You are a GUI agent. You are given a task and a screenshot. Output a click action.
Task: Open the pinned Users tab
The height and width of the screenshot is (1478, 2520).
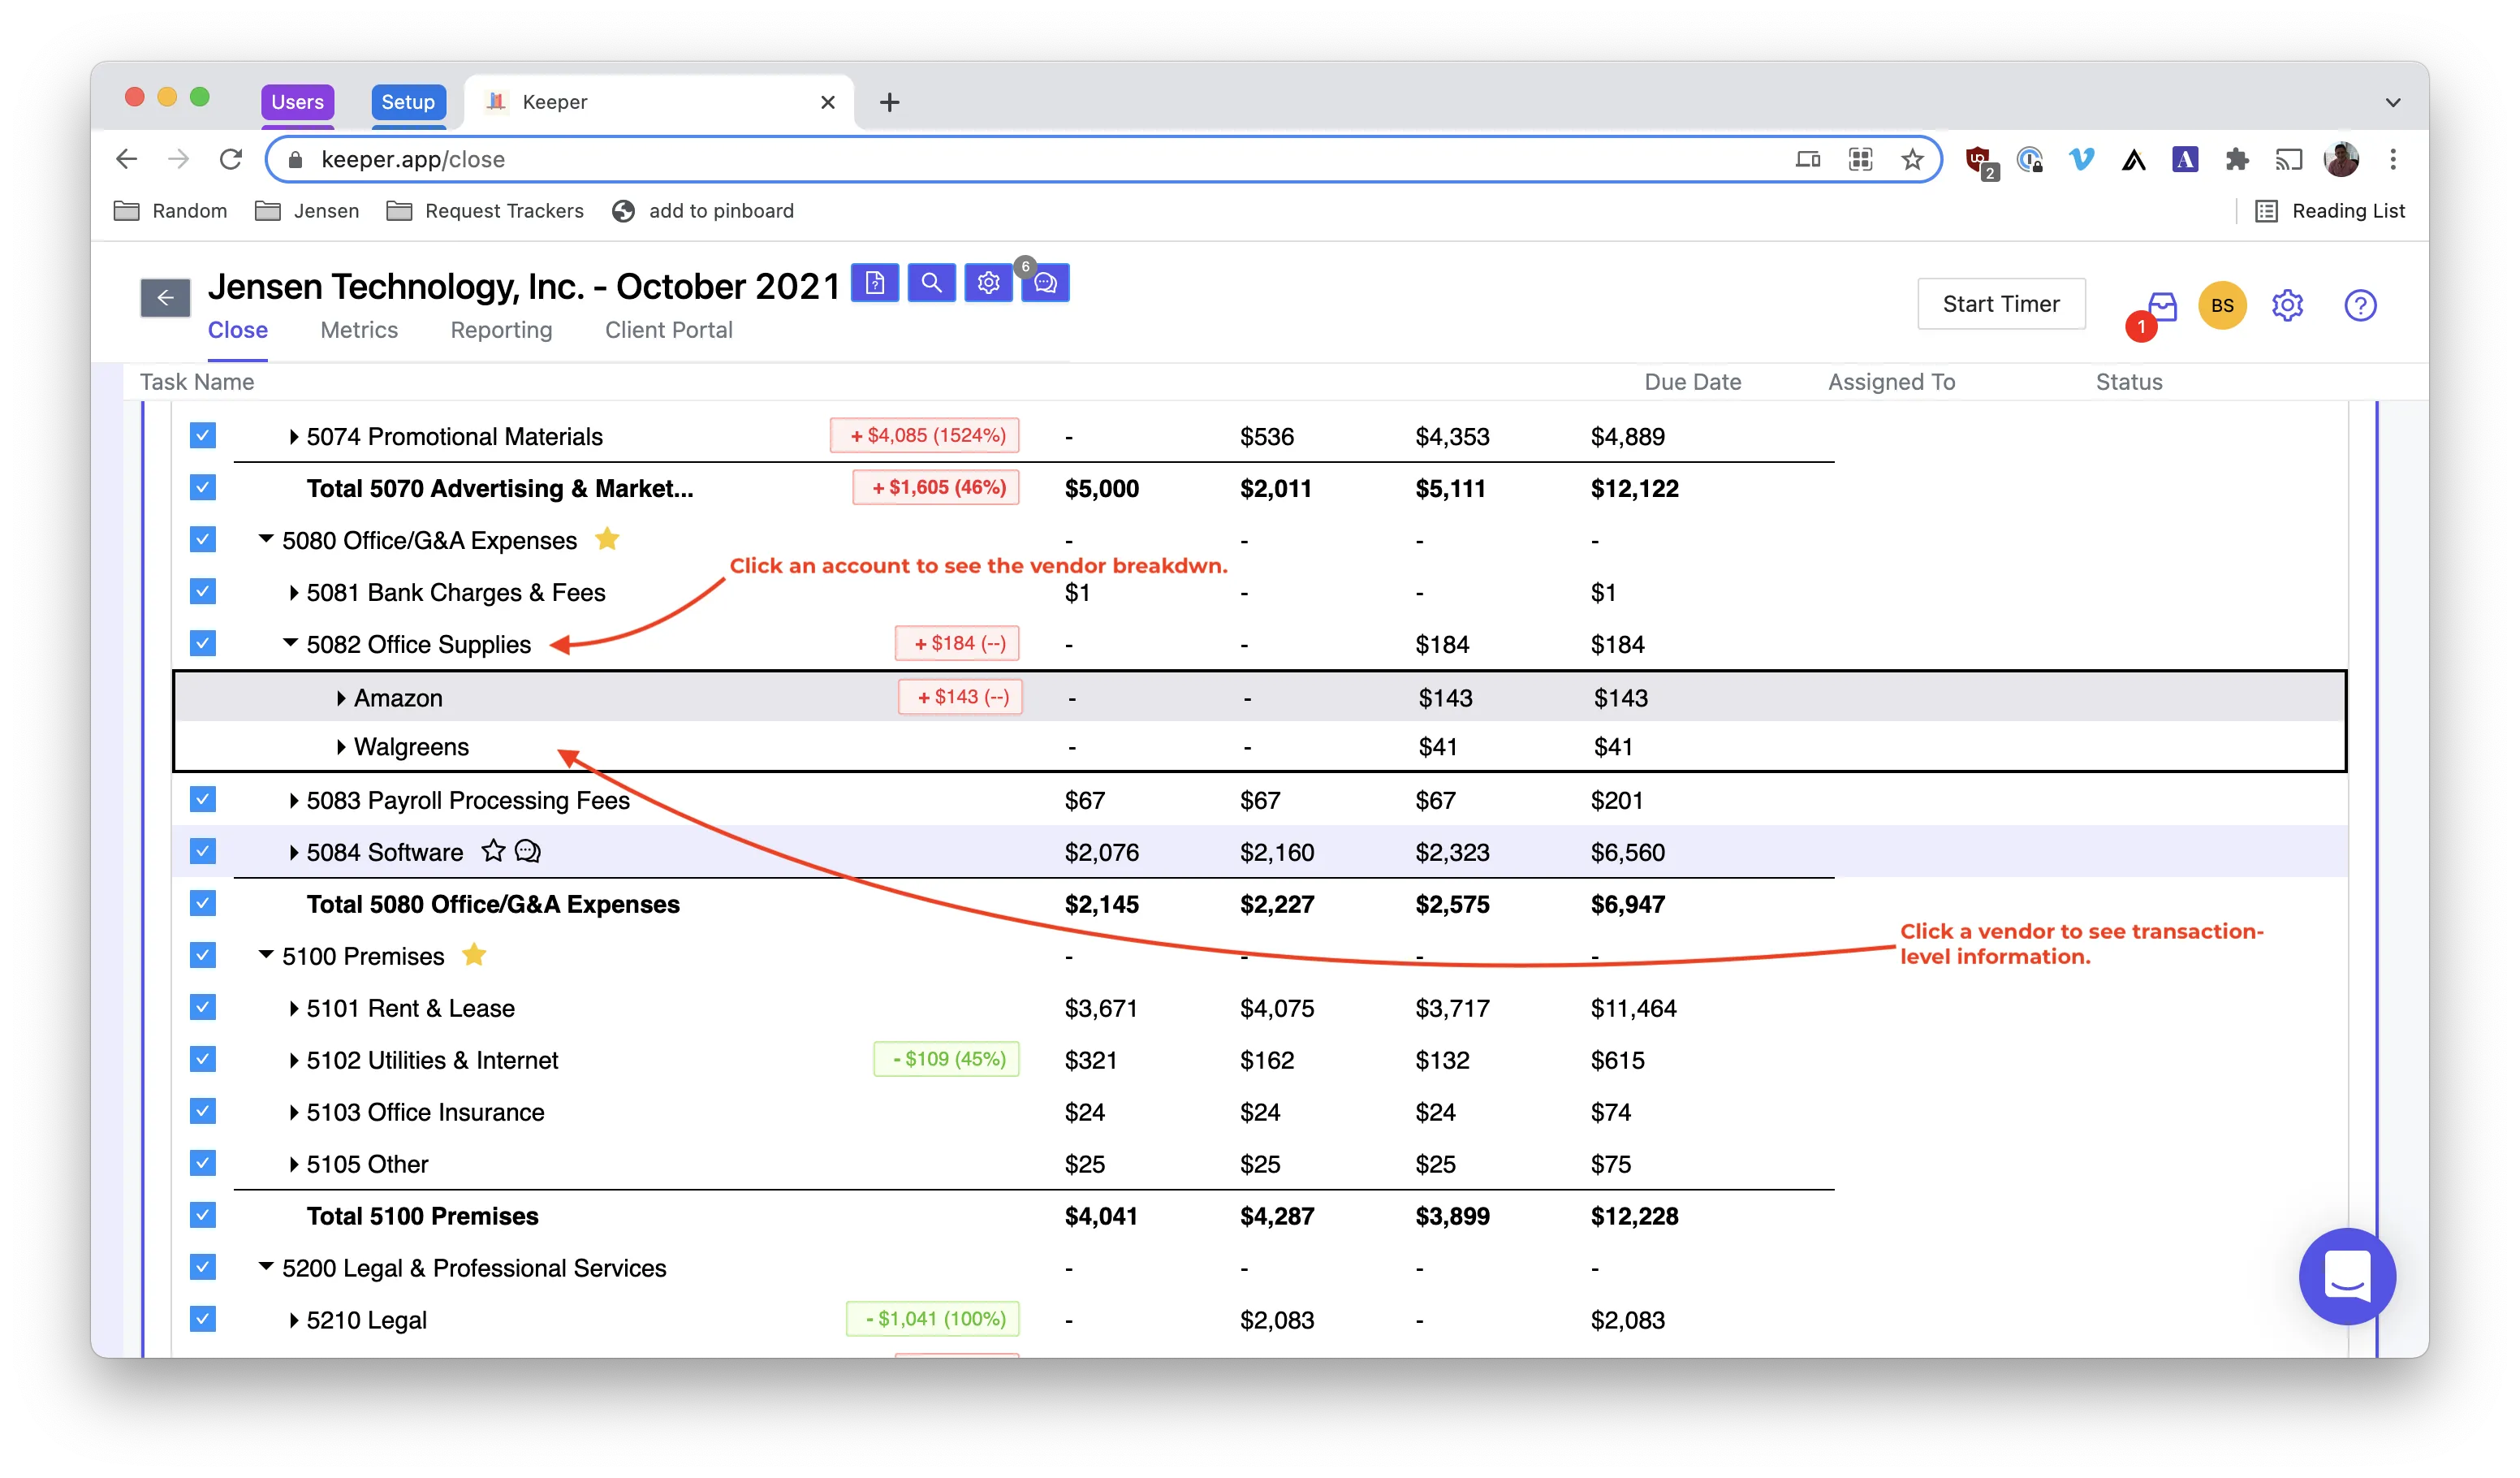(x=298, y=102)
